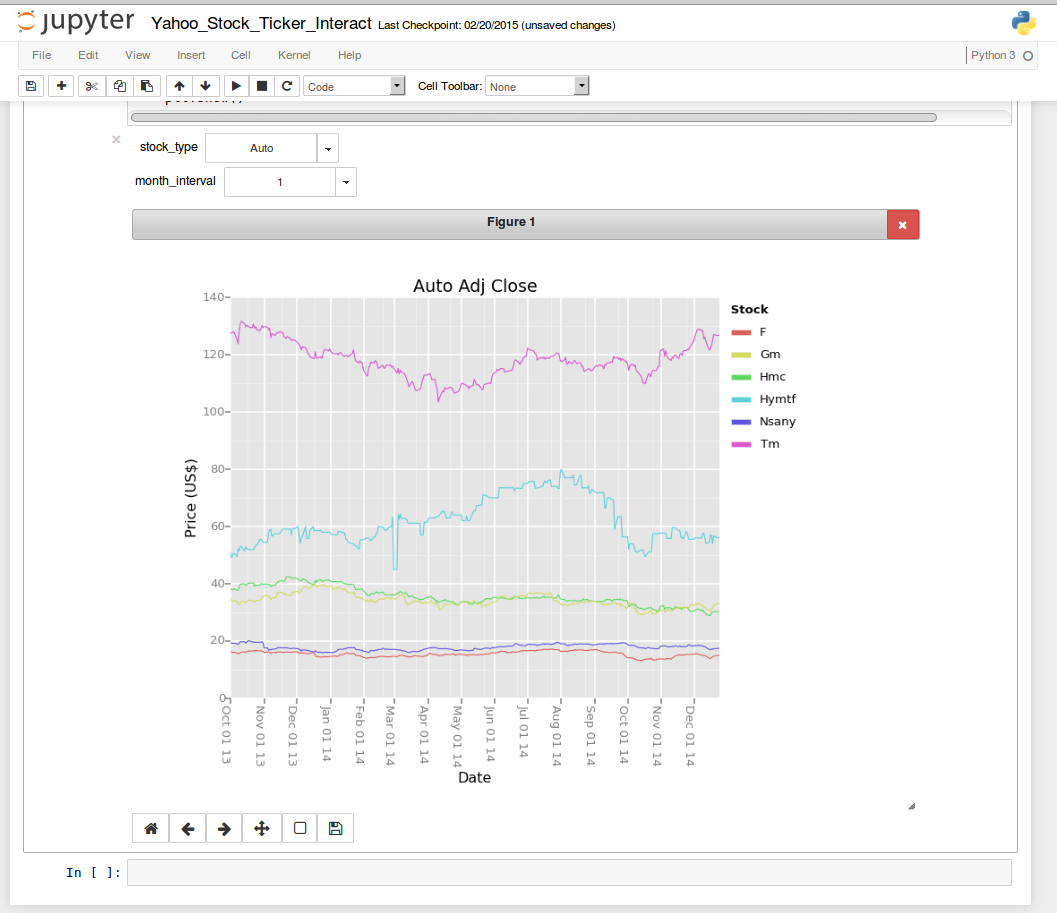Open the Kernel menu

pos(294,55)
